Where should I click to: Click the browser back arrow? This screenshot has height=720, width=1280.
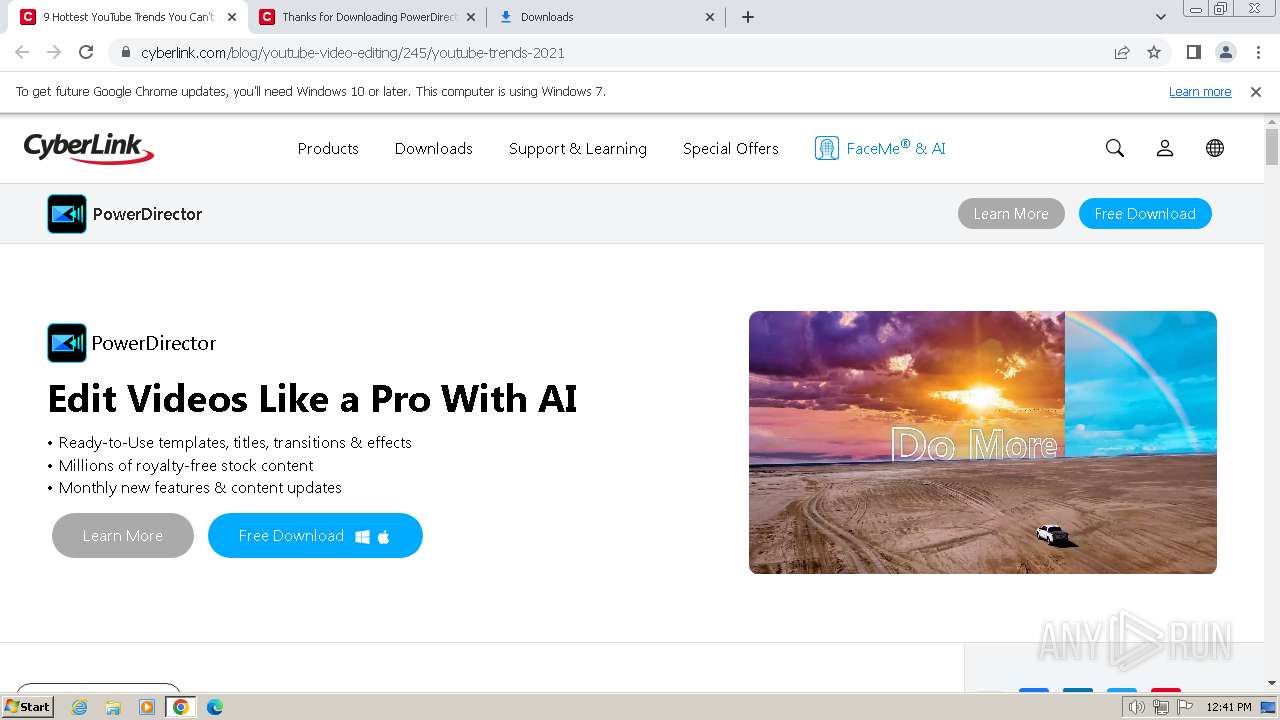pos(22,53)
